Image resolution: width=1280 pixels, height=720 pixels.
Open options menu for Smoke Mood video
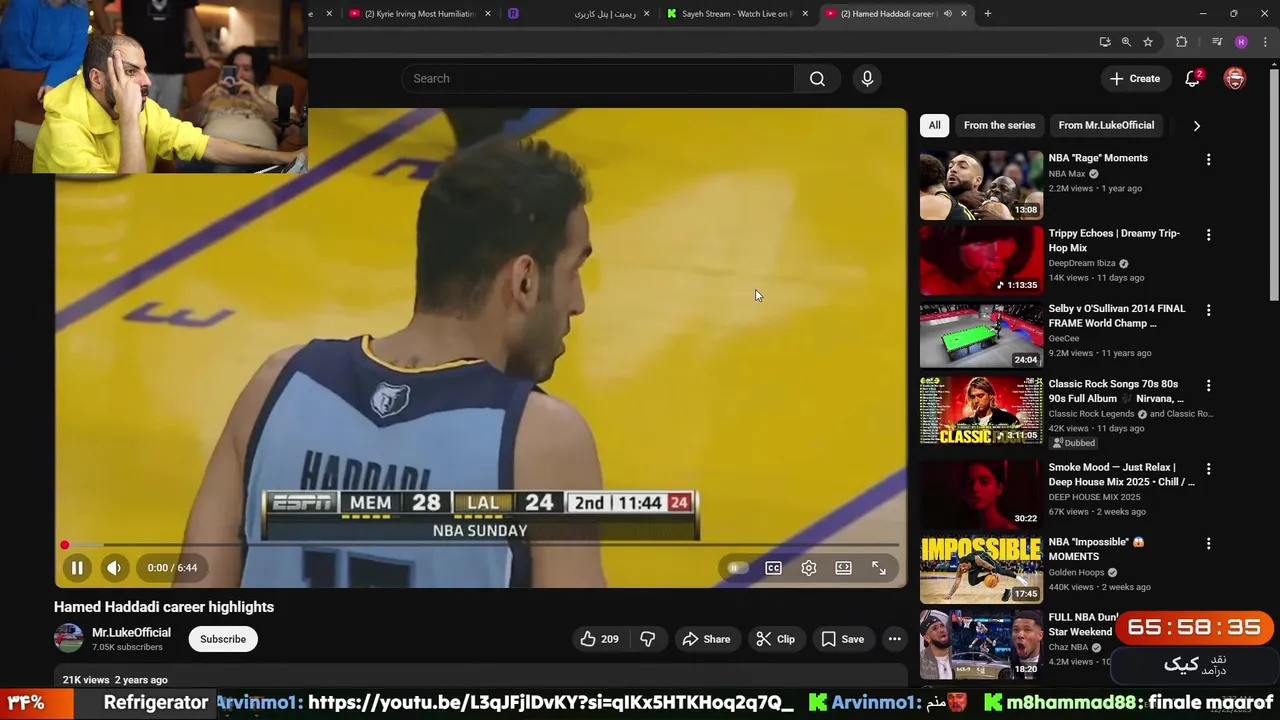click(1208, 469)
